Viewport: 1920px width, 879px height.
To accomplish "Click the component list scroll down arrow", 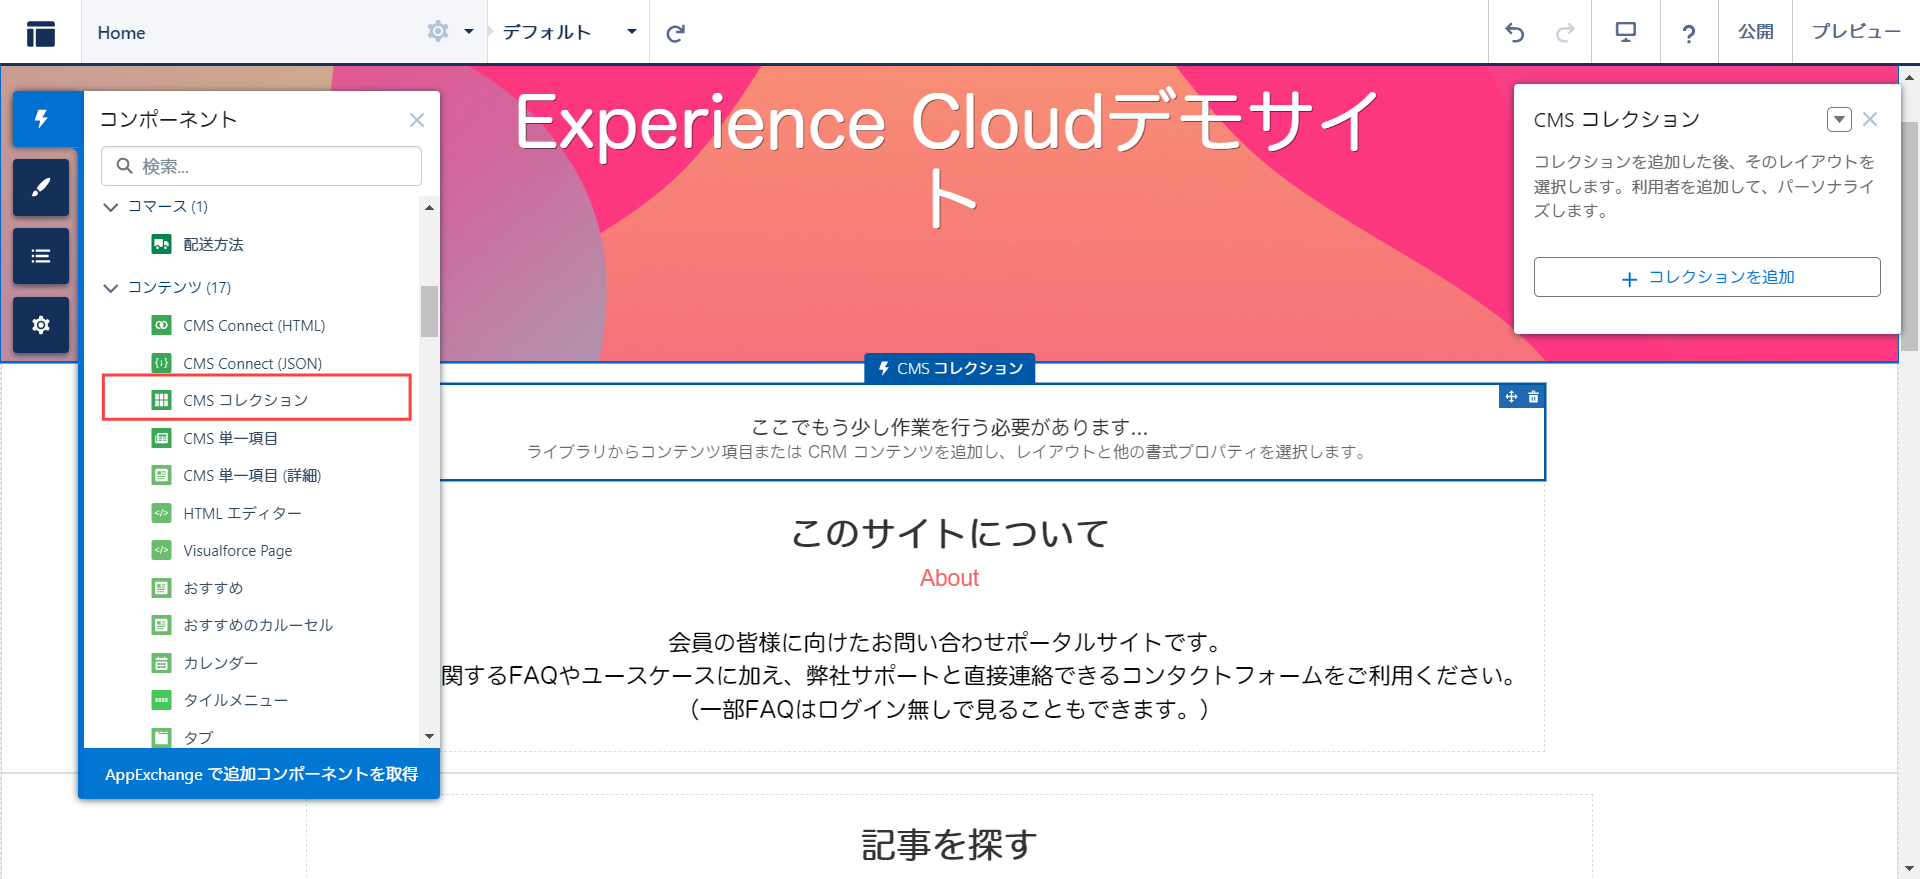I will (x=429, y=737).
